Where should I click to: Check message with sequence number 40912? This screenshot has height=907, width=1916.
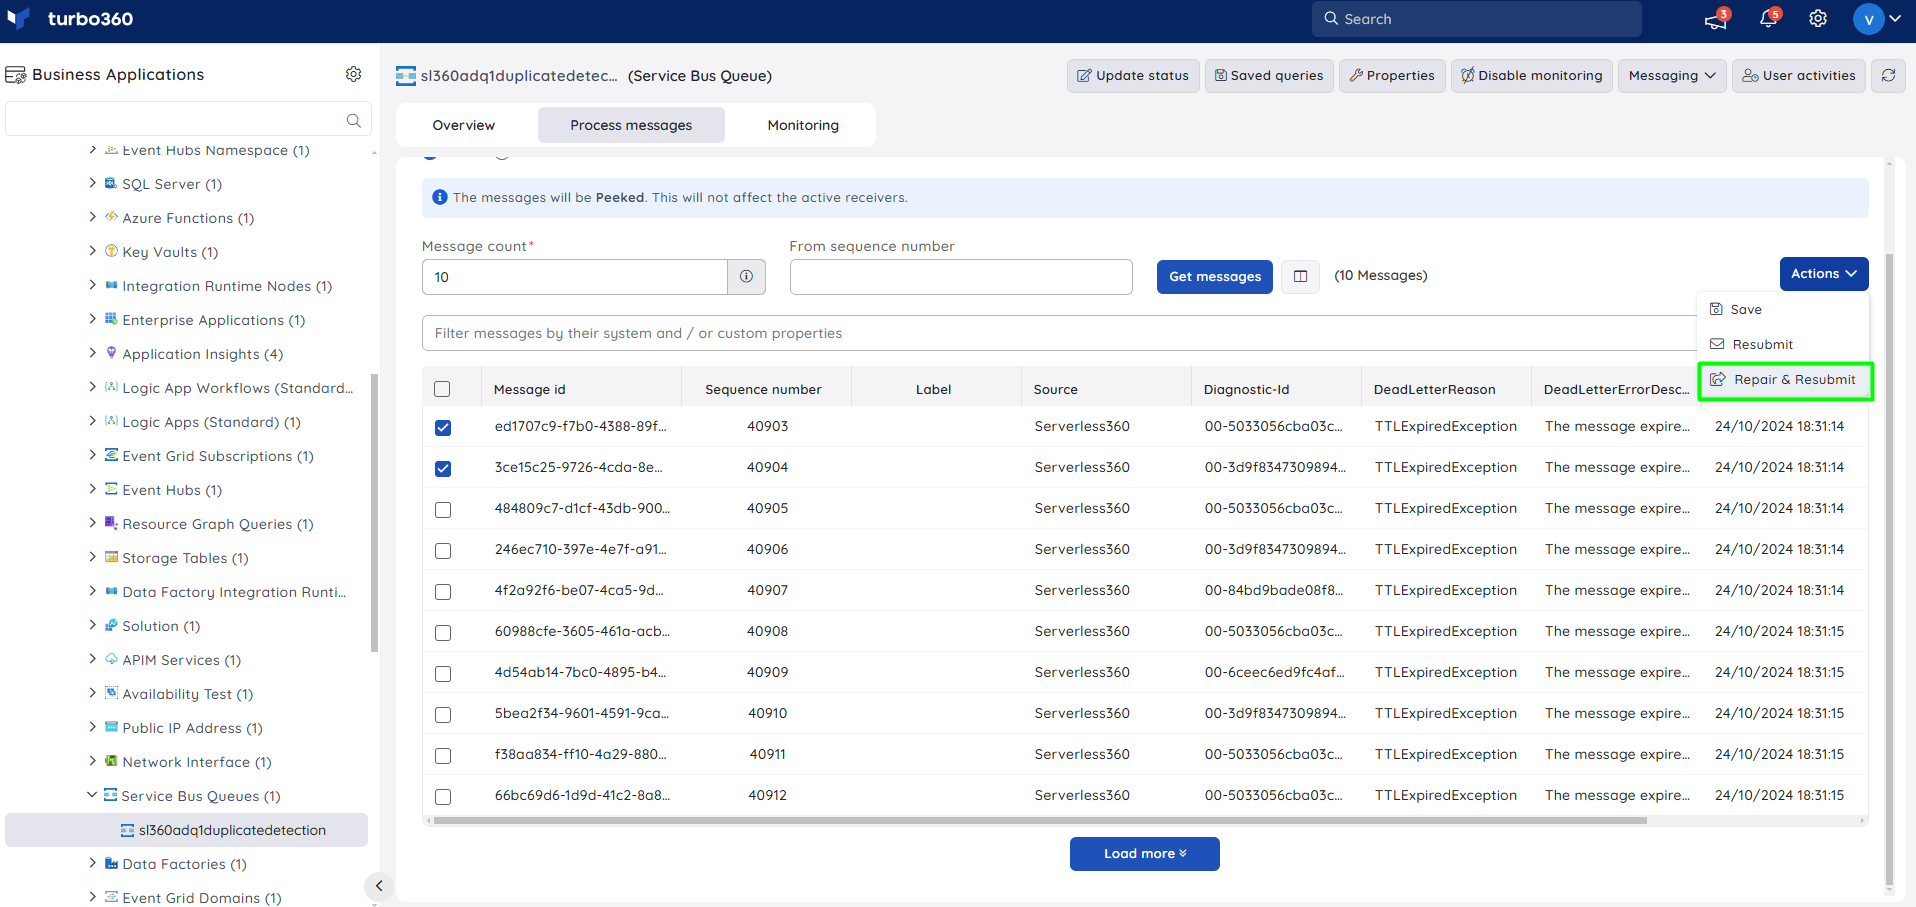pos(443,796)
